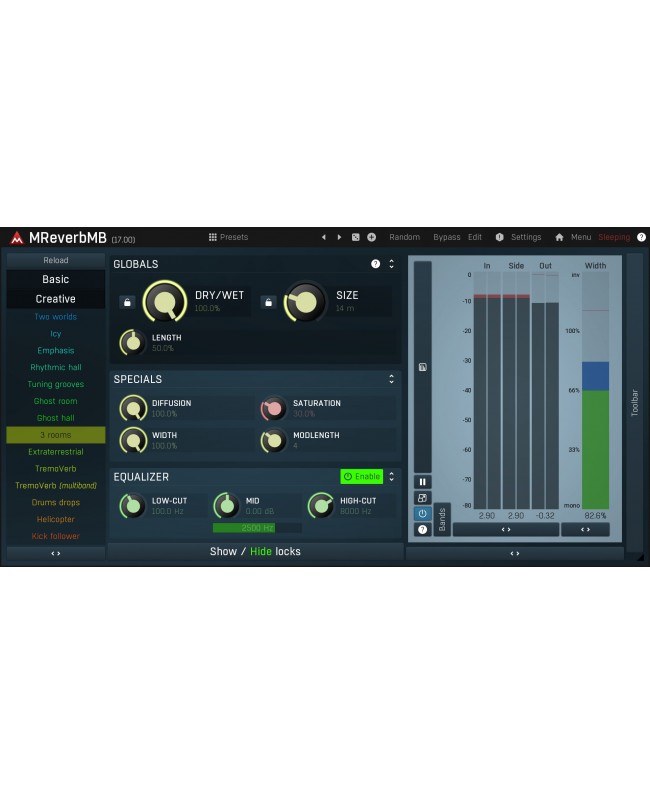Expand the Globals section arrows

tap(391, 264)
